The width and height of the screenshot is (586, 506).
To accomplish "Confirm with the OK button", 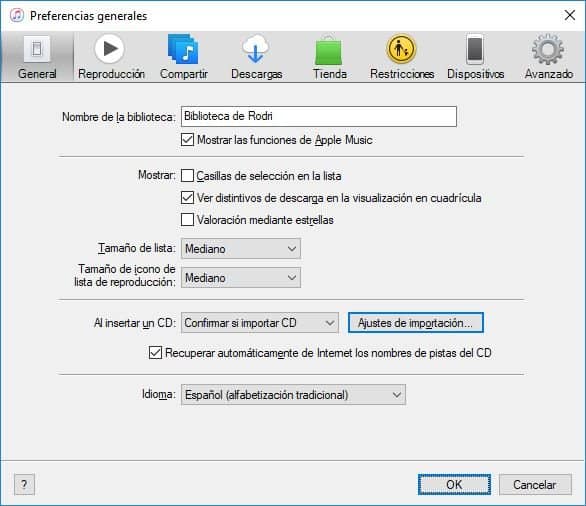I will point(454,484).
